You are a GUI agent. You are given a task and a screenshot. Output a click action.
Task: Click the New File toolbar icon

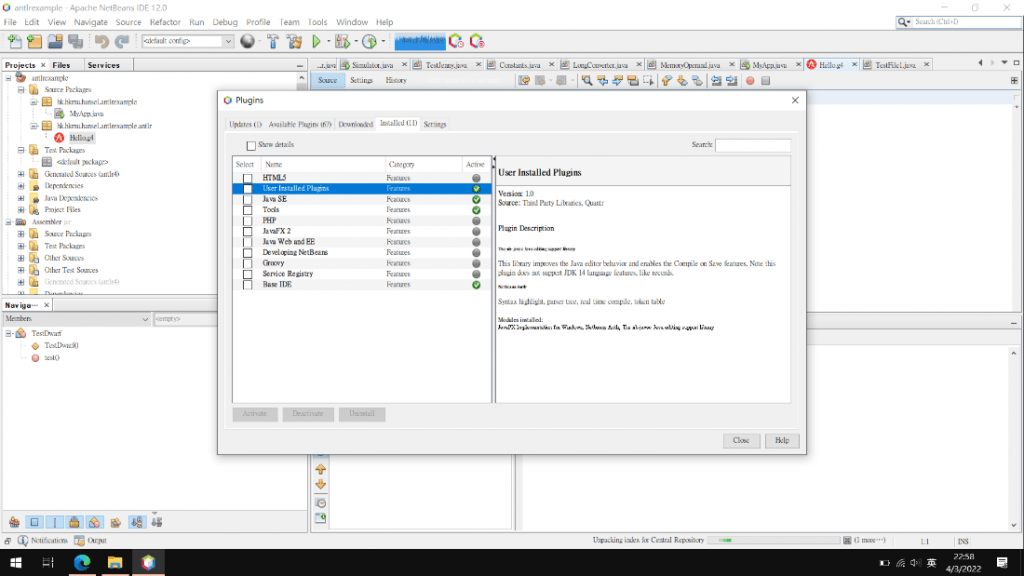coord(14,41)
